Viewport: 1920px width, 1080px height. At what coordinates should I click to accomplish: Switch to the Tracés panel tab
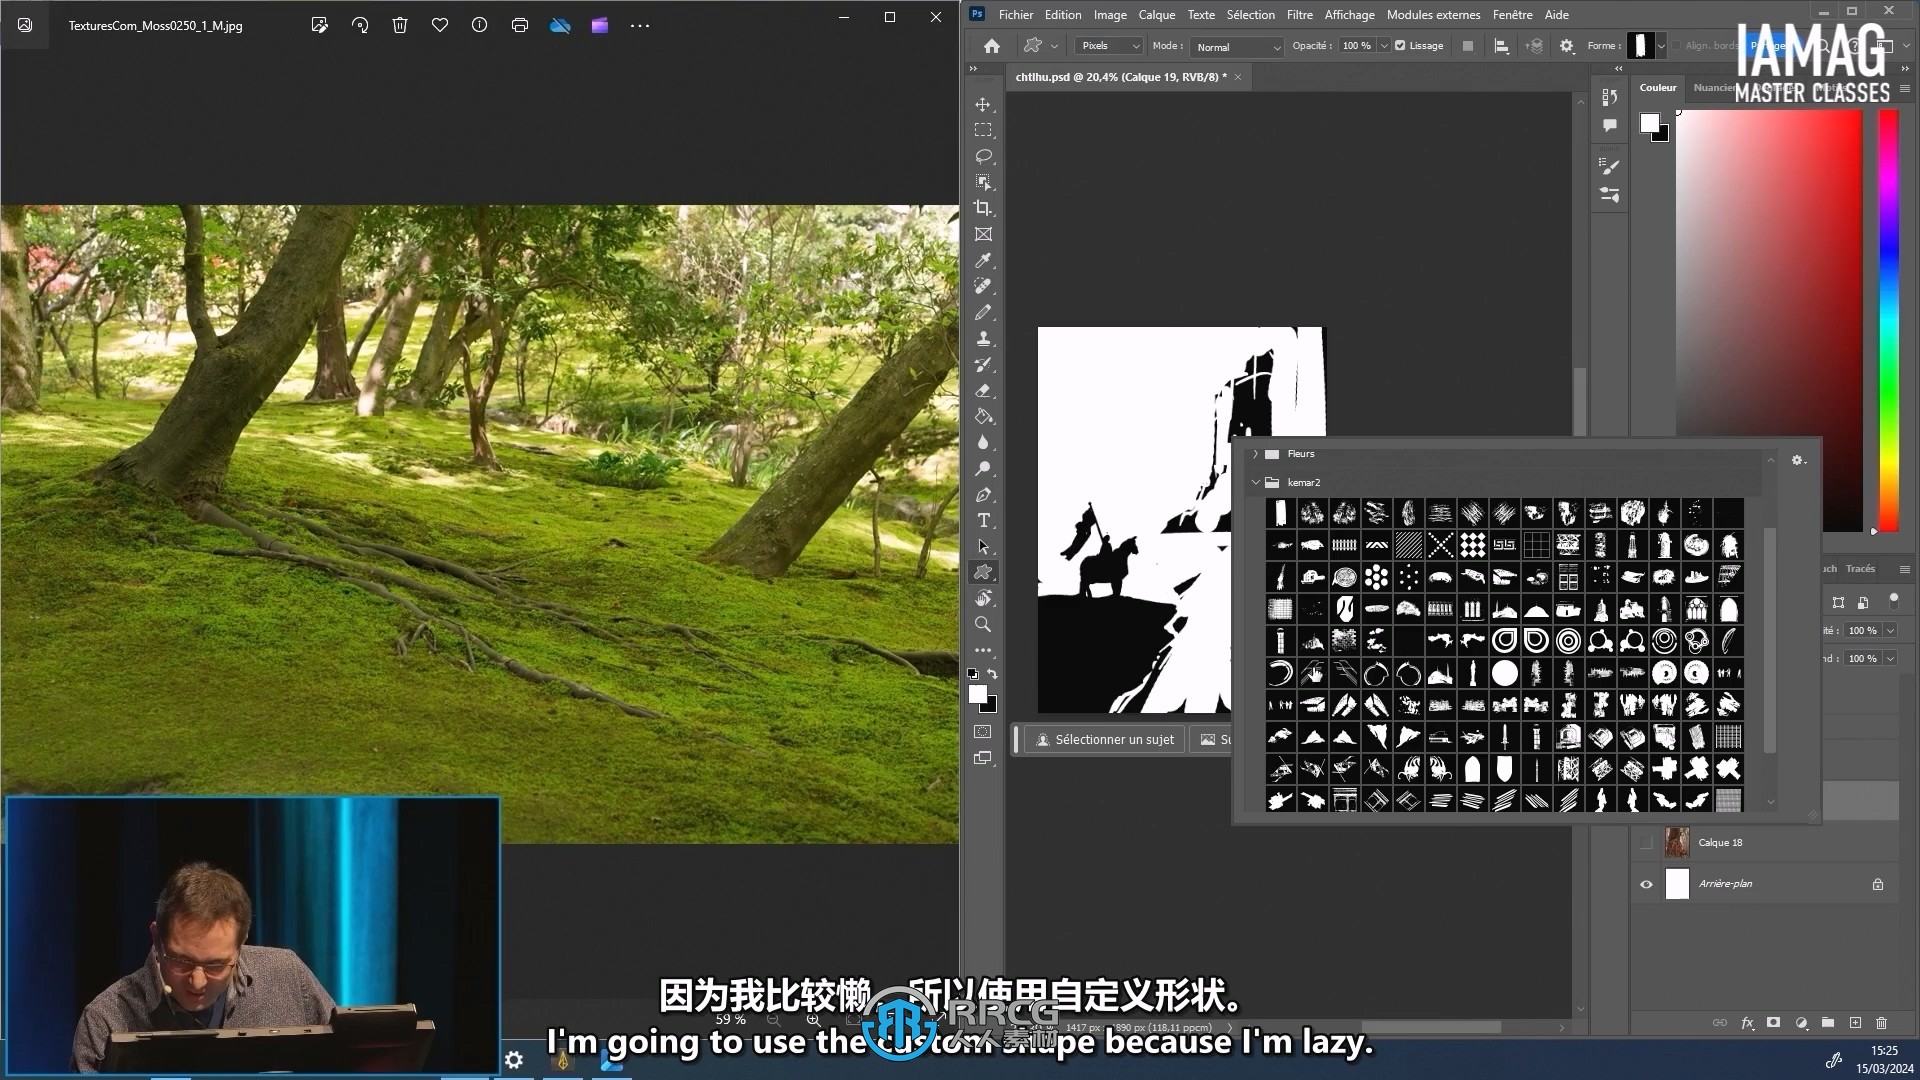click(x=1860, y=569)
